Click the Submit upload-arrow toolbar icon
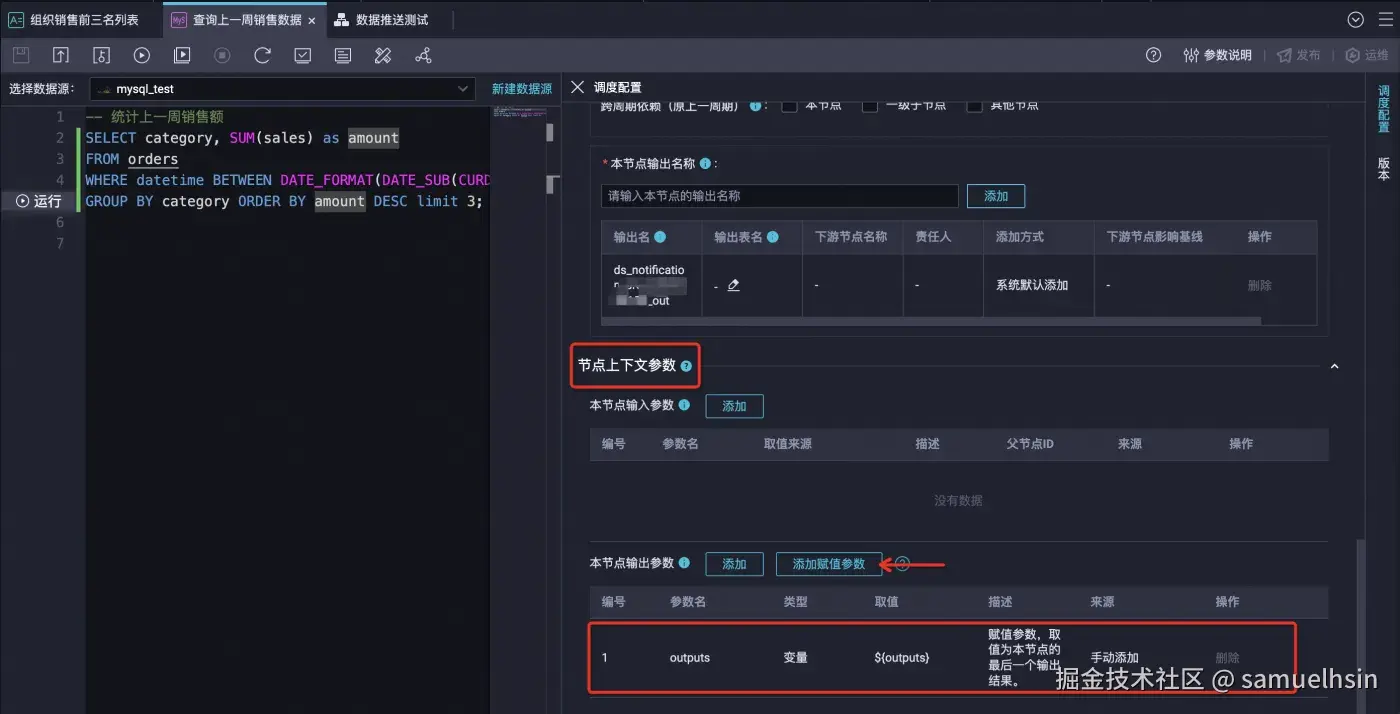Image resolution: width=1400 pixels, height=714 pixels. coord(61,56)
